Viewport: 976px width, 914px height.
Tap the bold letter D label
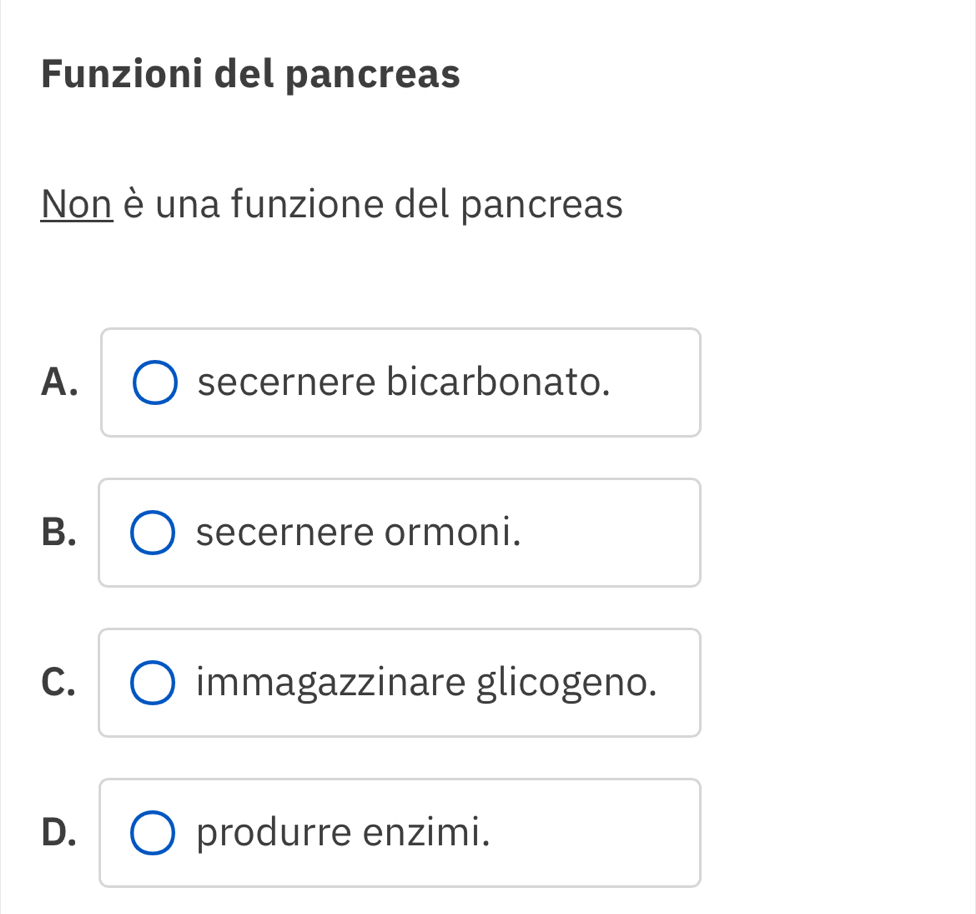(x=60, y=832)
